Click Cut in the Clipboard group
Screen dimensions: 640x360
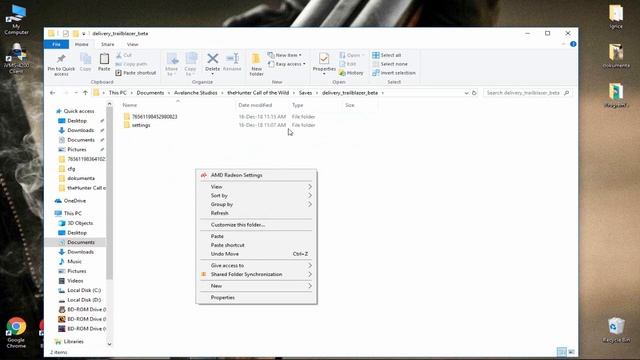point(124,55)
